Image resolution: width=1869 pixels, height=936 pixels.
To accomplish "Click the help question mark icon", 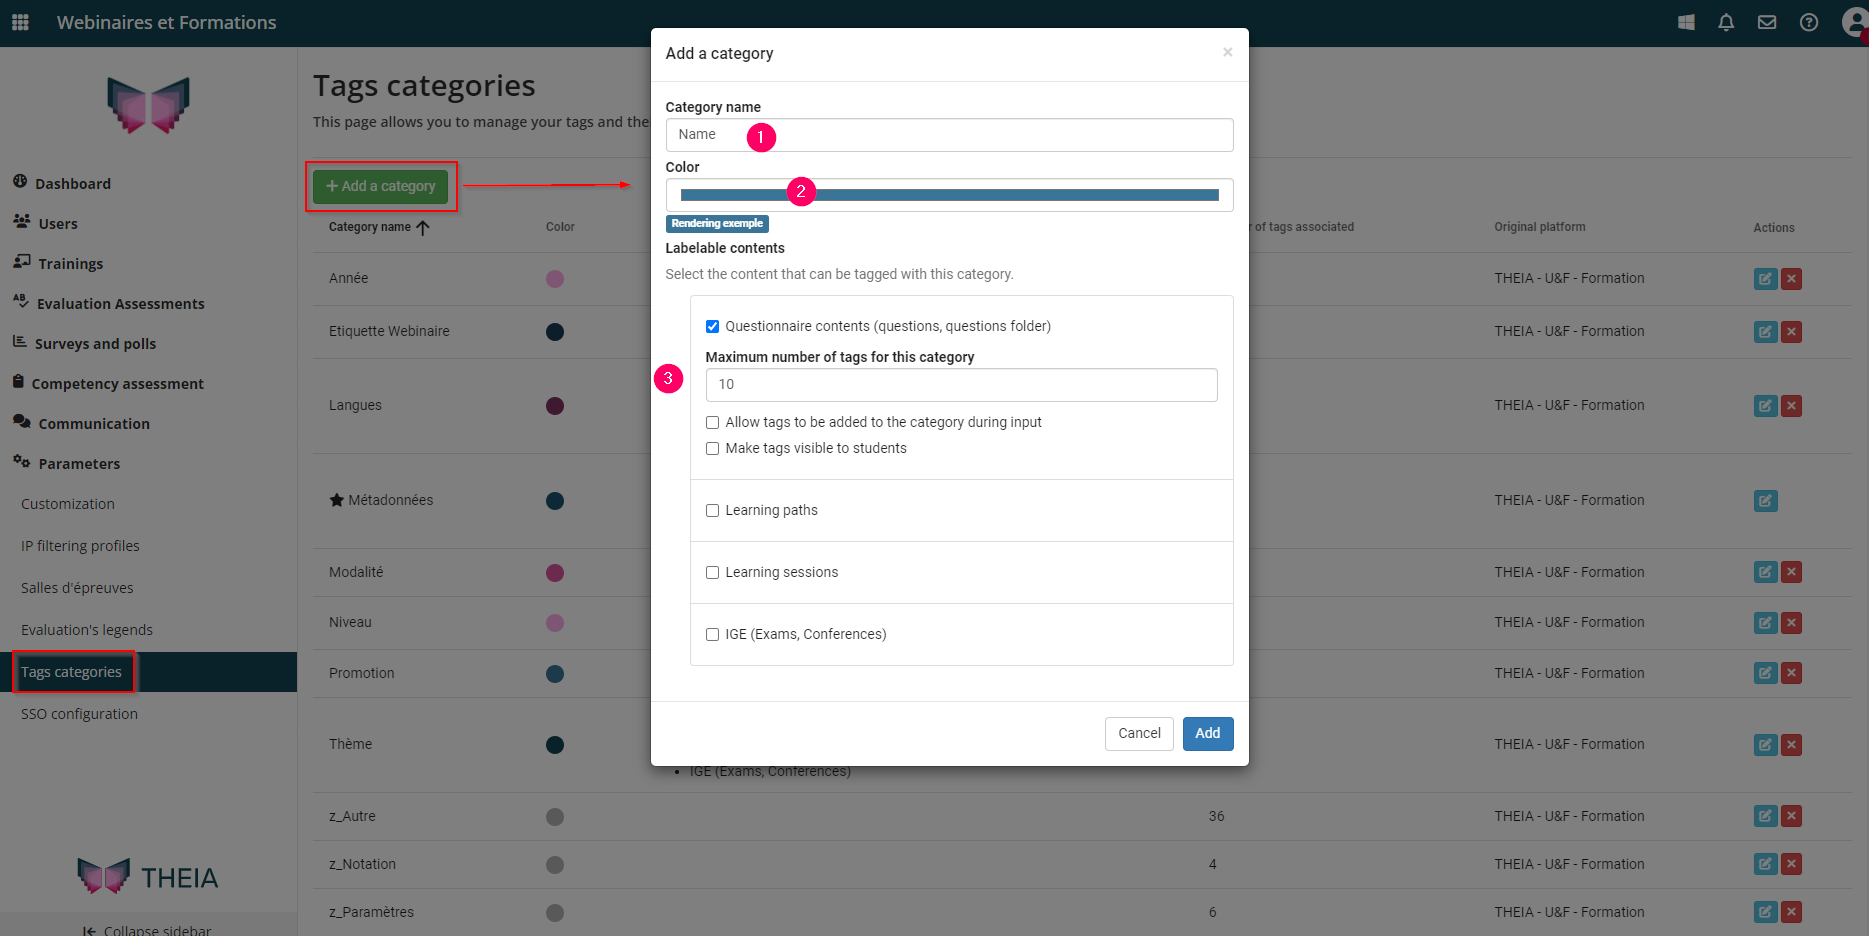I will click(x=1809, y=22).
